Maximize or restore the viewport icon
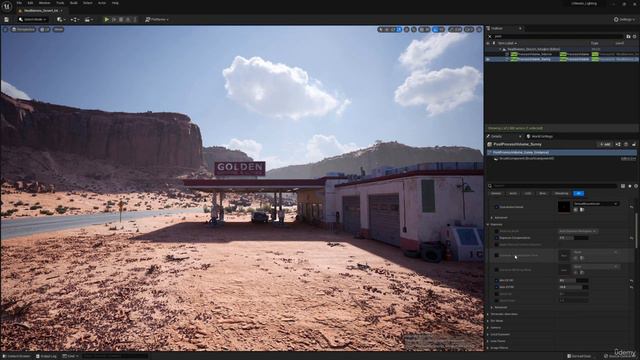640x360 pixels. (x=479, y=29)
